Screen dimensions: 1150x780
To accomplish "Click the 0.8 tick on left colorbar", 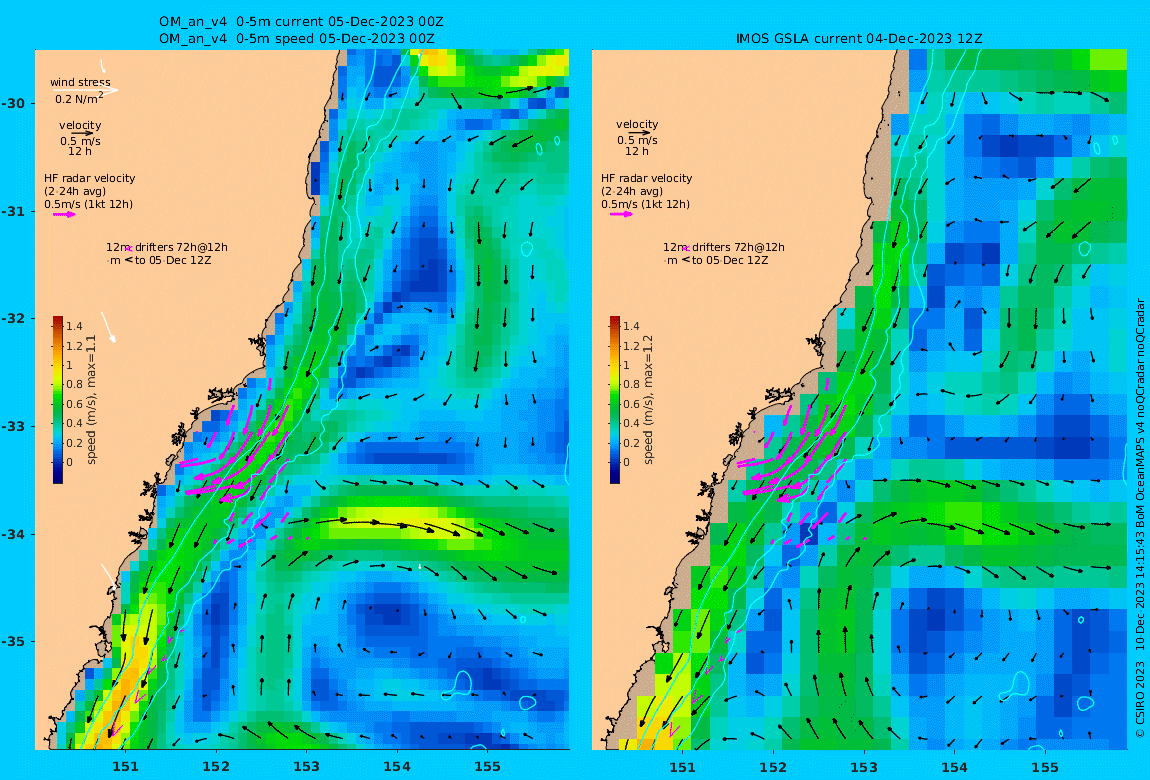I will (74, 384).
